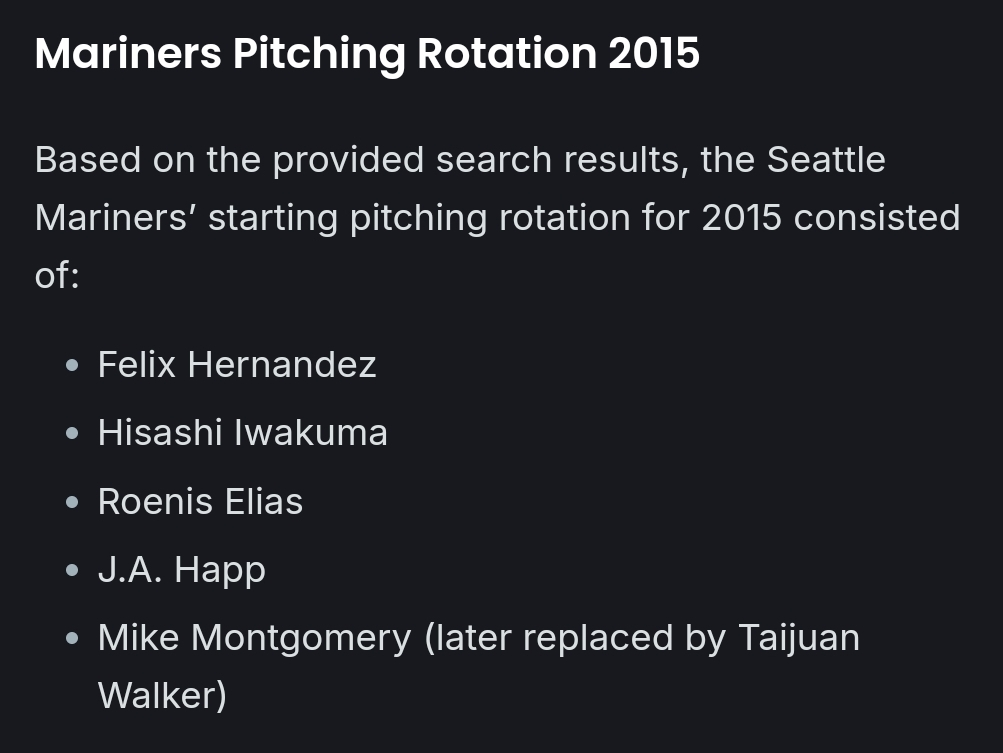The width and height of the screenshot is (1003, 753).
Task: Select the J.A. Happ list item
Action: coord(182,570)
